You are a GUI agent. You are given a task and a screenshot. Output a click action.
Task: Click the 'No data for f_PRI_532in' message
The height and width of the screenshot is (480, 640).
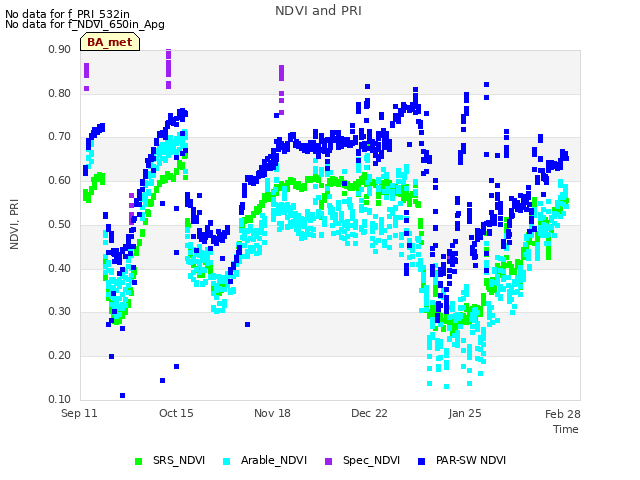[67, 14]
